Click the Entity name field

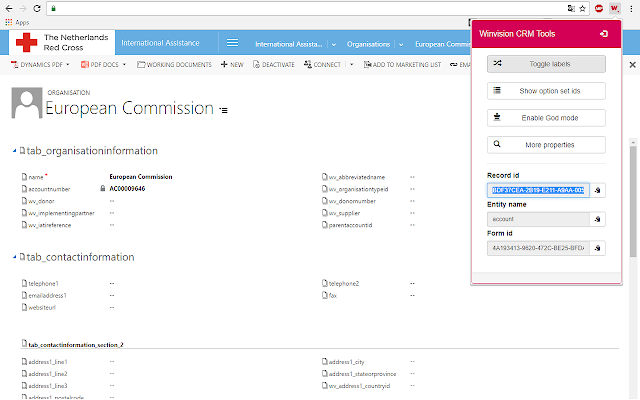point(538,219)
